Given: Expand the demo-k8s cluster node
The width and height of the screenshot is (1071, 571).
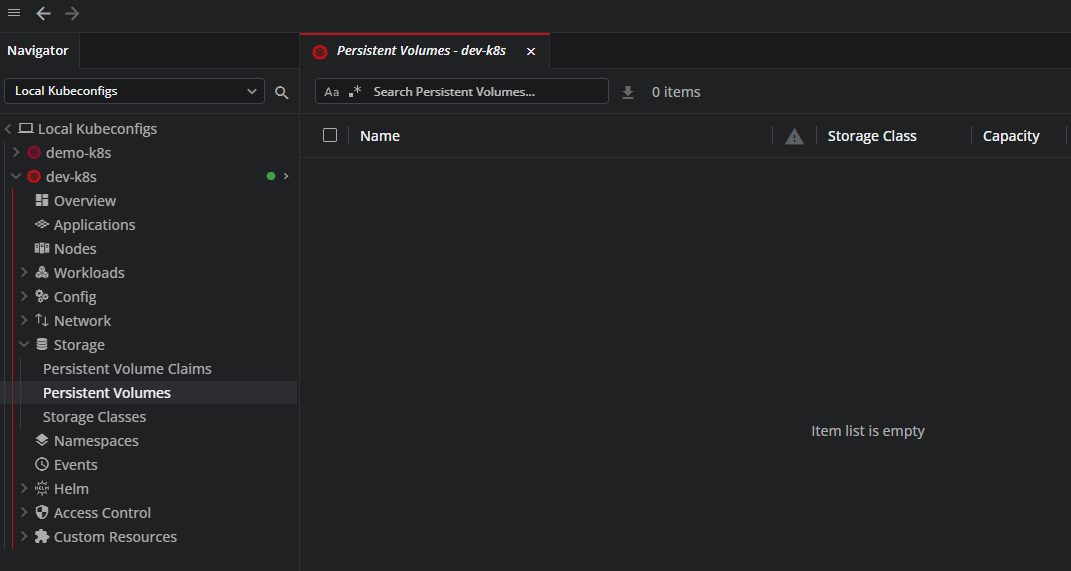Looking at the screenshot, I should pyautogui.click(x=15, y=153).
